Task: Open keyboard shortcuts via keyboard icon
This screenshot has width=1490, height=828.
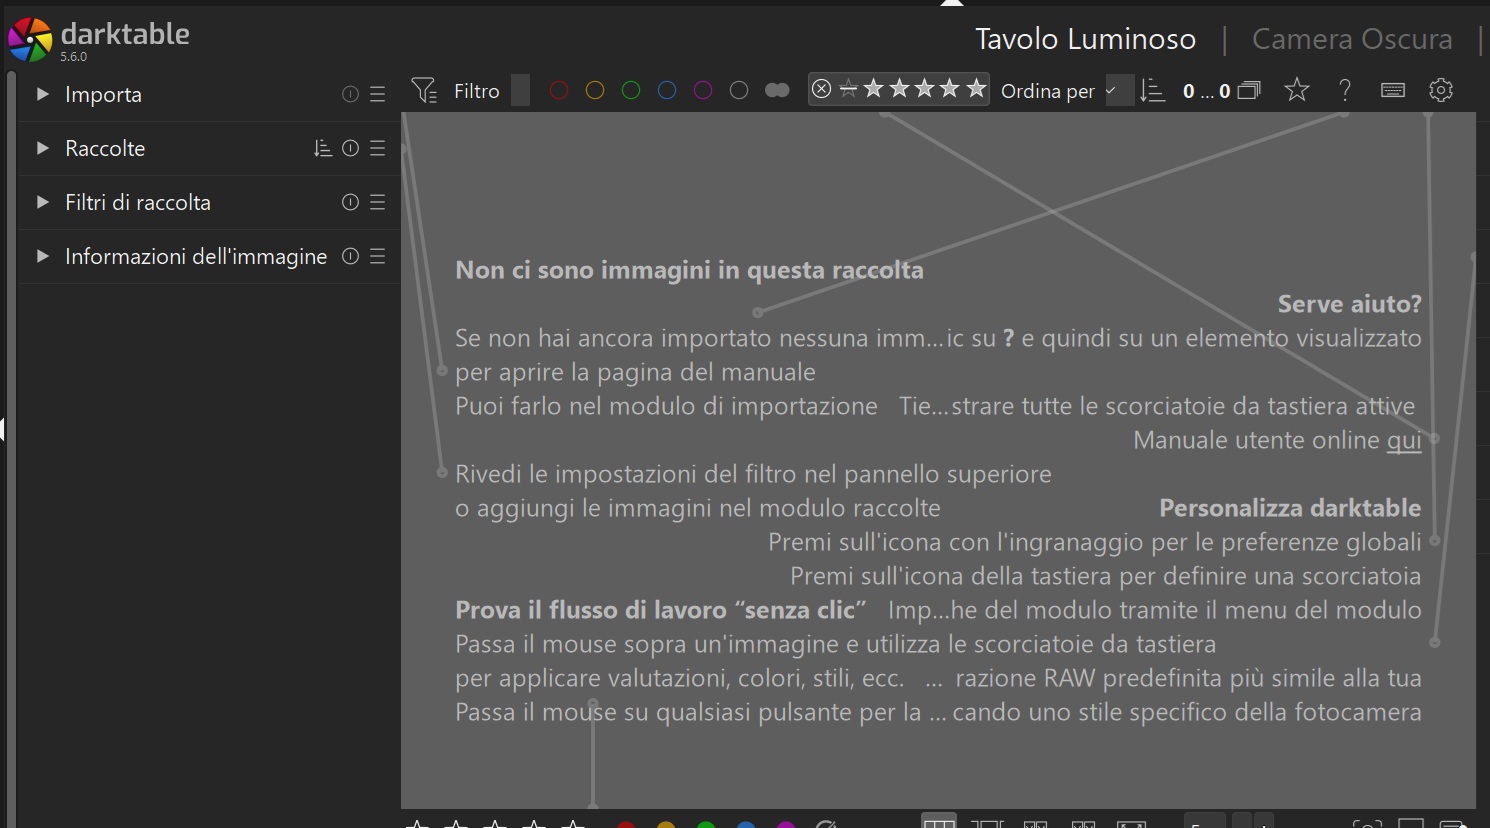Action: click(1393, 90)
